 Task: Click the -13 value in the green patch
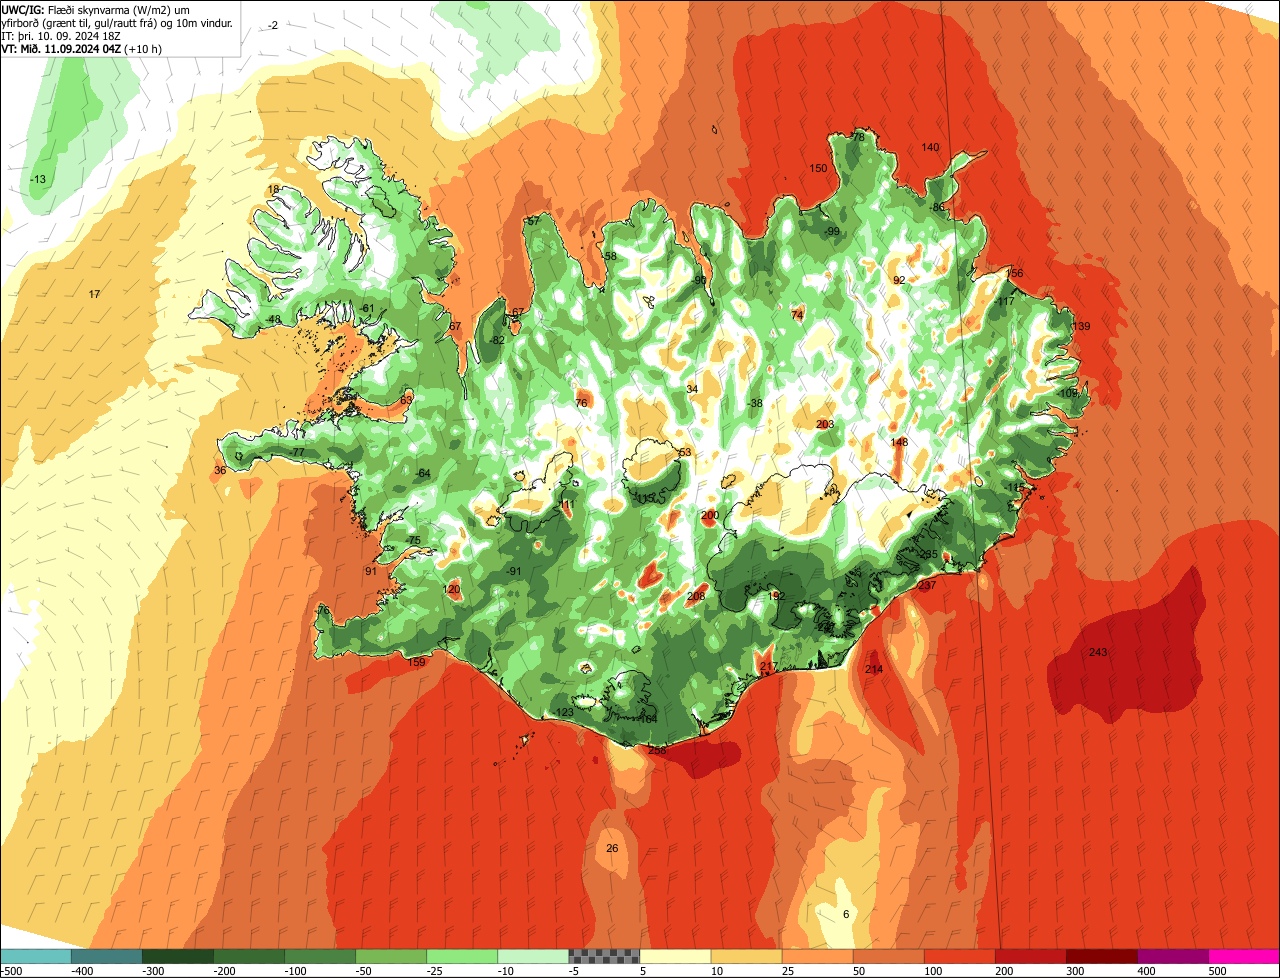tap(38, 179)
